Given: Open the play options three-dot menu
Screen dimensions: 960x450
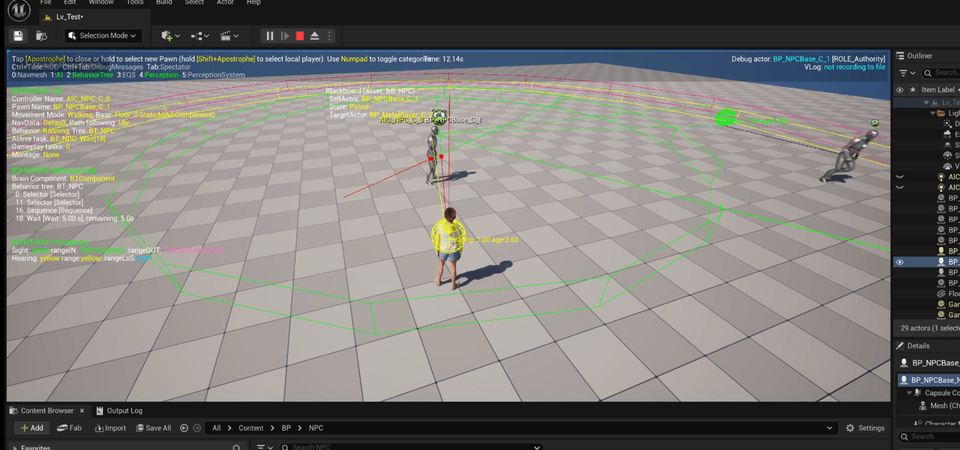Looking at the screenshot, I should tap(330, 36).
